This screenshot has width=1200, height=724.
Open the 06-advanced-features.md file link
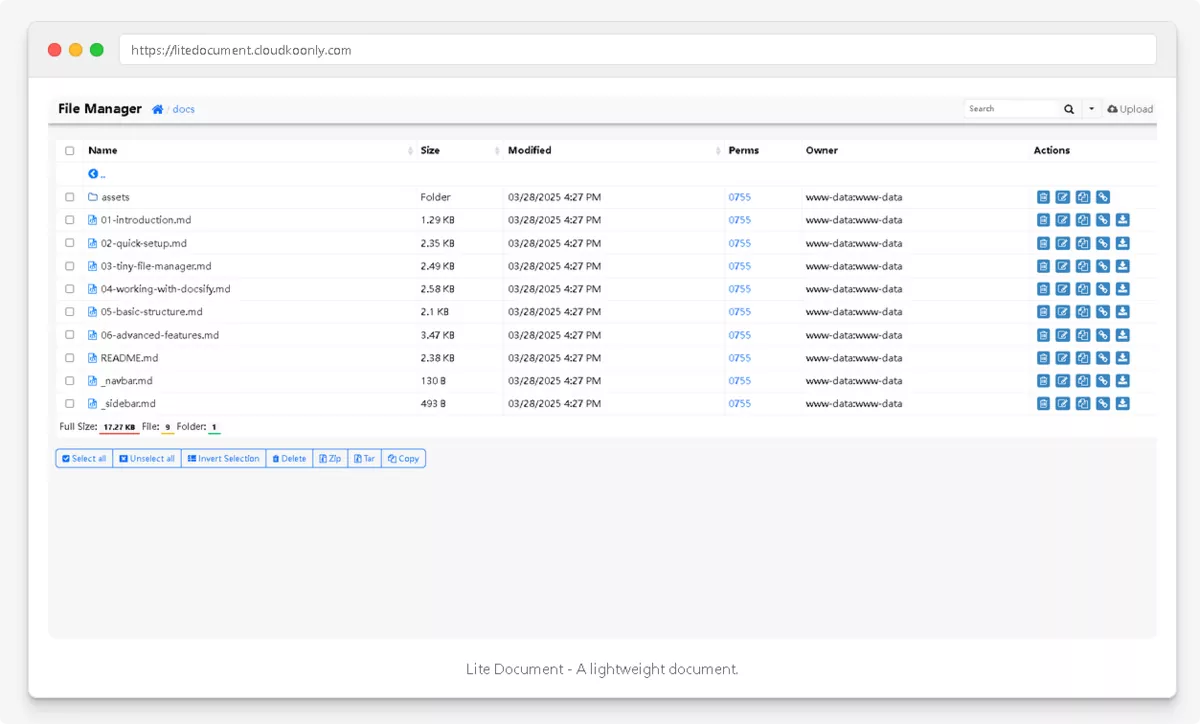(x=159, y=335)
